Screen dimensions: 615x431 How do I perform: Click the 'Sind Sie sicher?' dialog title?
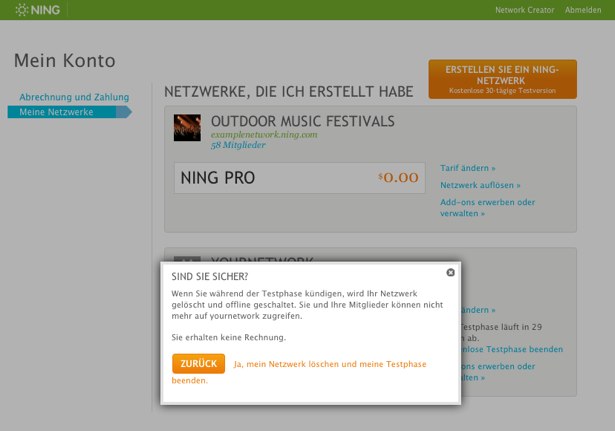click(210, 276)
